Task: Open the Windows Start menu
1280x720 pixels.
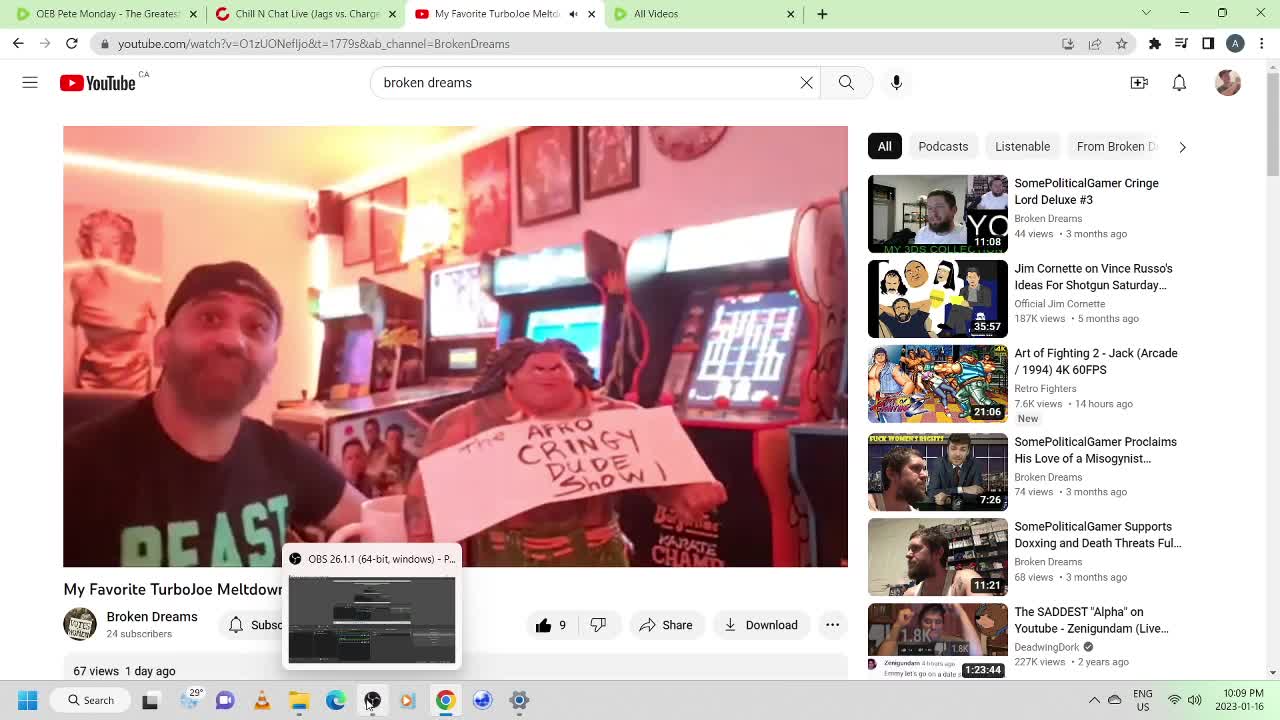Action: point(27,700)
